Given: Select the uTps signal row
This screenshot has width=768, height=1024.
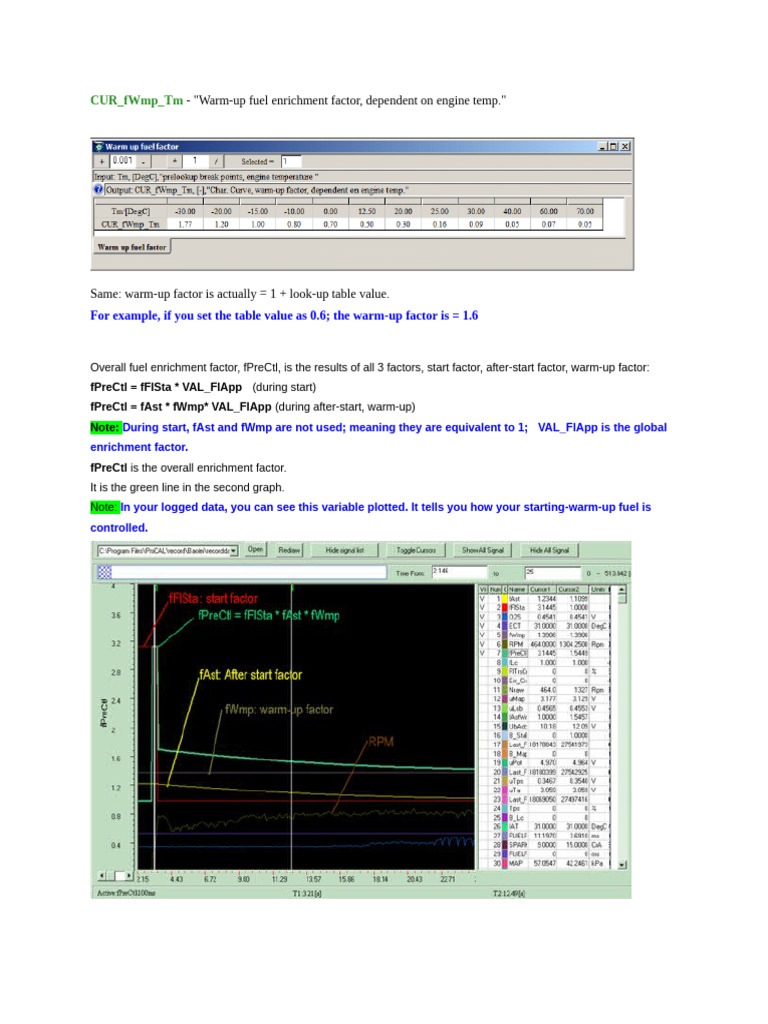Looking at the screenshot, I should (544, 781).
